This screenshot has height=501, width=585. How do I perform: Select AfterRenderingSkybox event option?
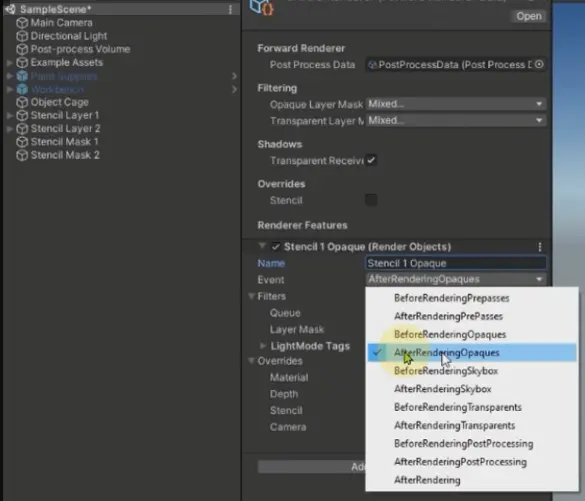472,389
